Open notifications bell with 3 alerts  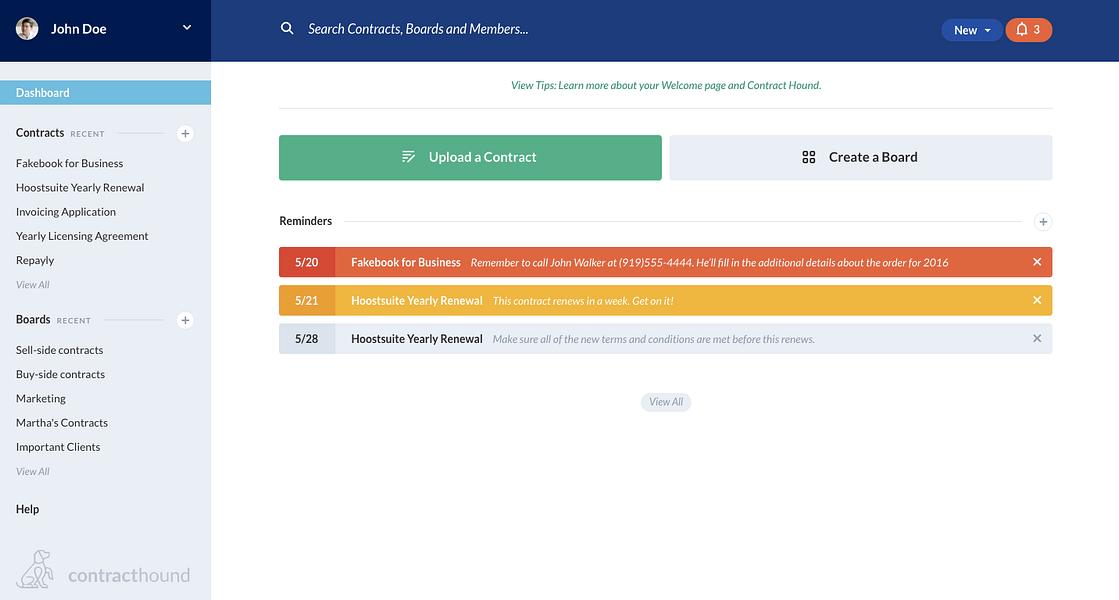coord(1028,30)
